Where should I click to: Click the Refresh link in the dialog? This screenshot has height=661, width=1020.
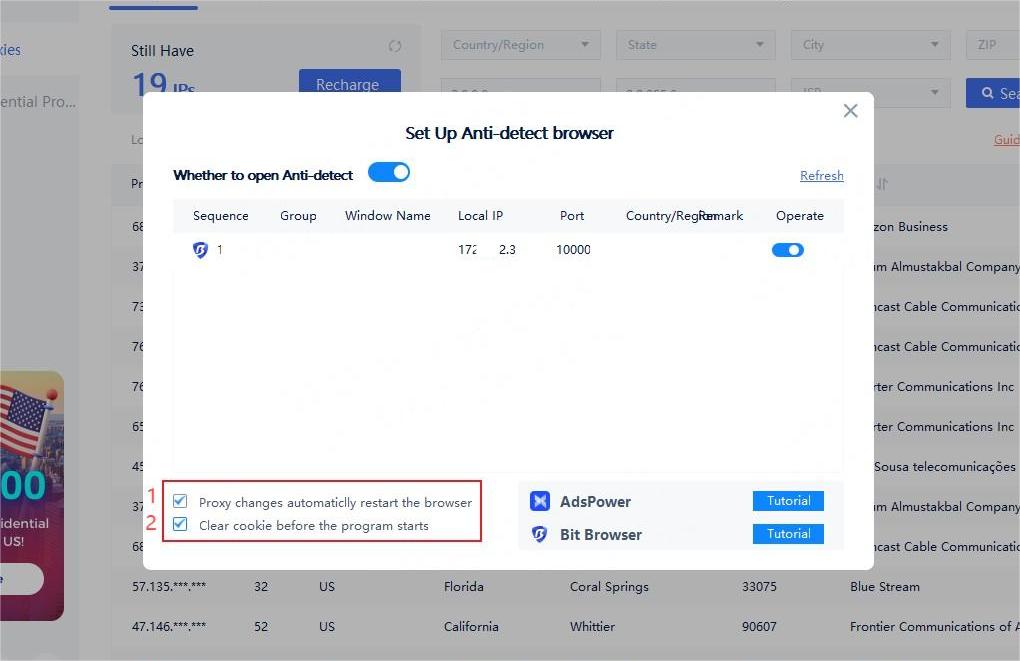(x=821, y=176)
